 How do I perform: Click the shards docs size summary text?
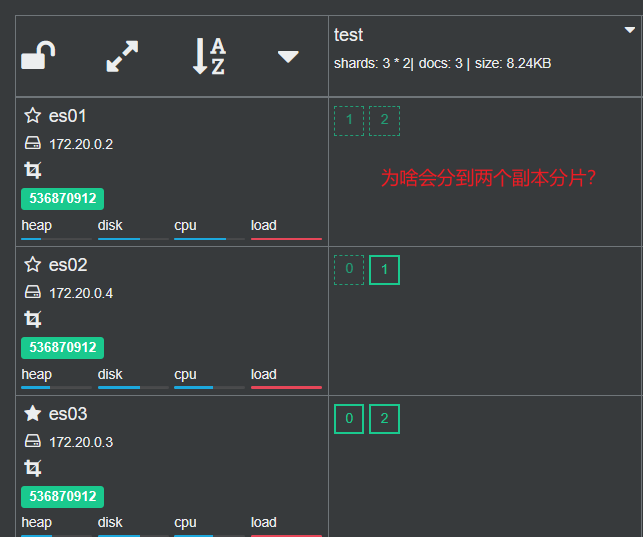(x=442, y=64)
